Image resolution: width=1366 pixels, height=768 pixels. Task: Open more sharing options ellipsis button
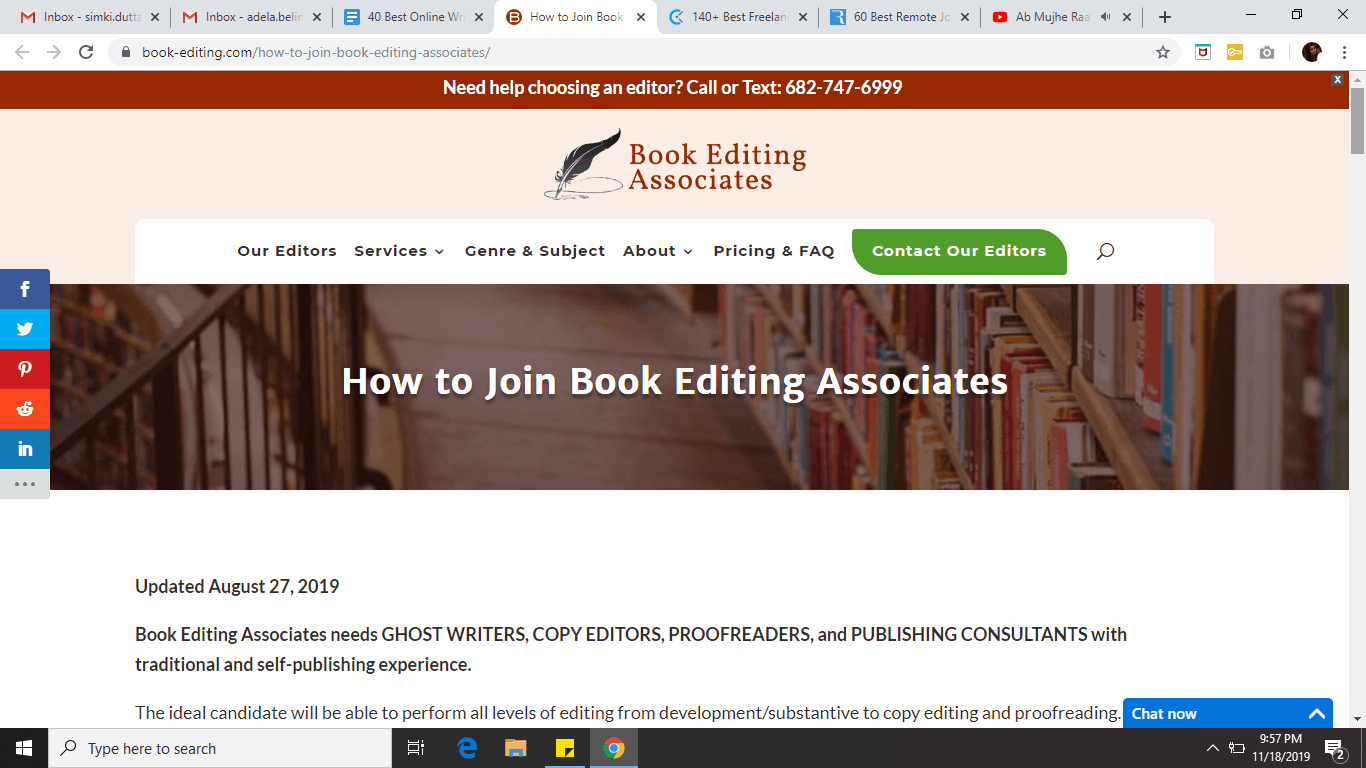(25, 484)
